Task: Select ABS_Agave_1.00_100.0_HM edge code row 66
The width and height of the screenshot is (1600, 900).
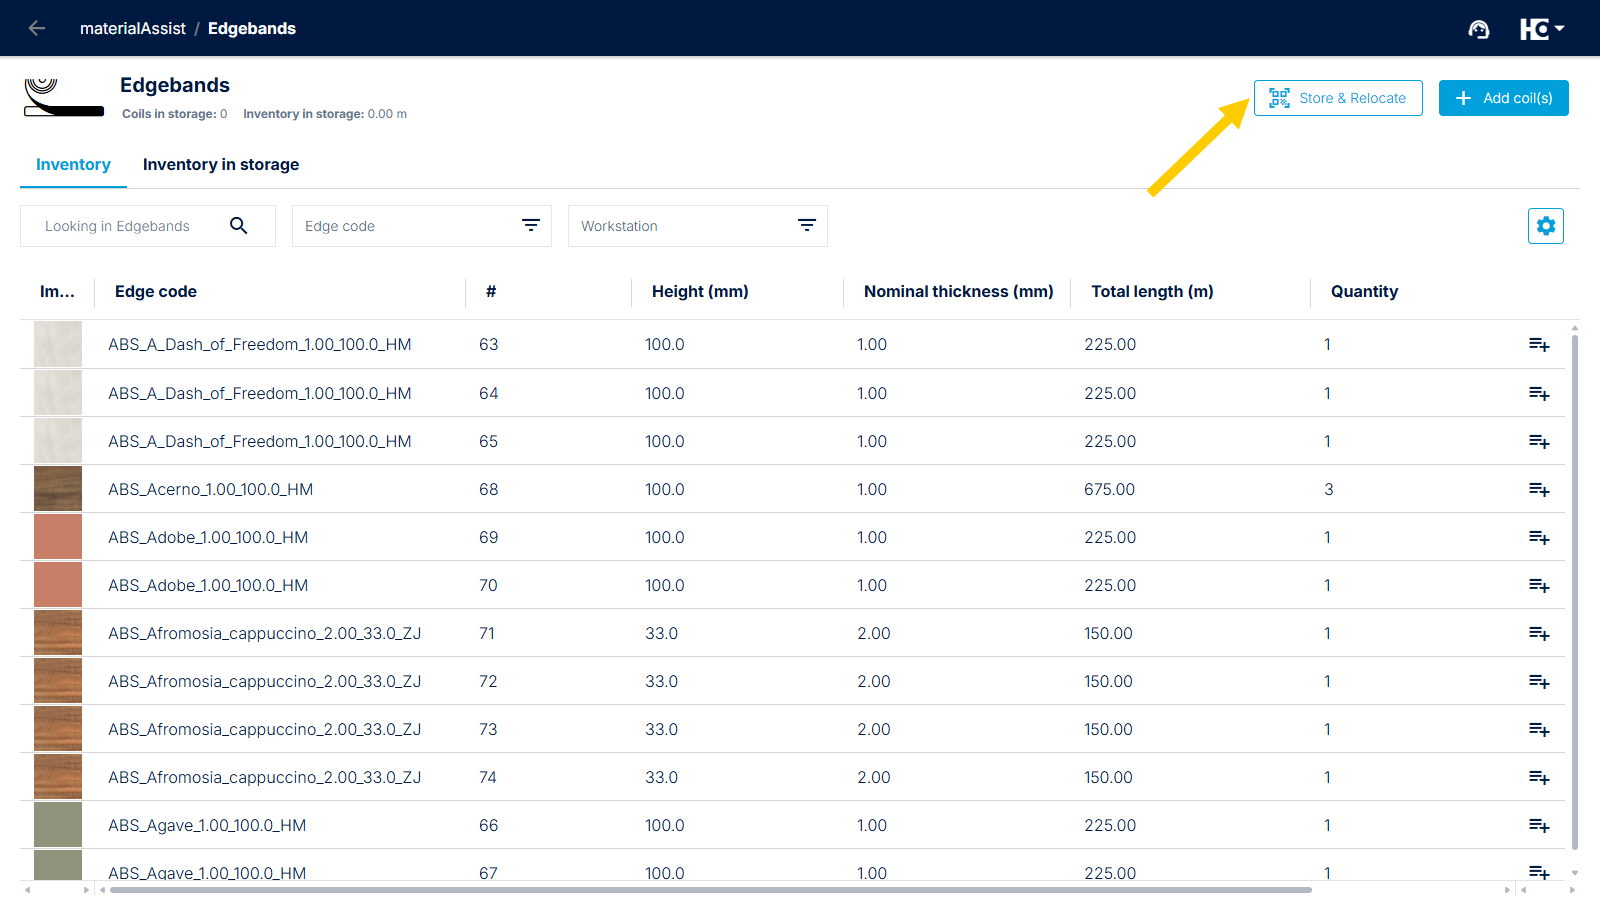Action: tap(207, 825)
